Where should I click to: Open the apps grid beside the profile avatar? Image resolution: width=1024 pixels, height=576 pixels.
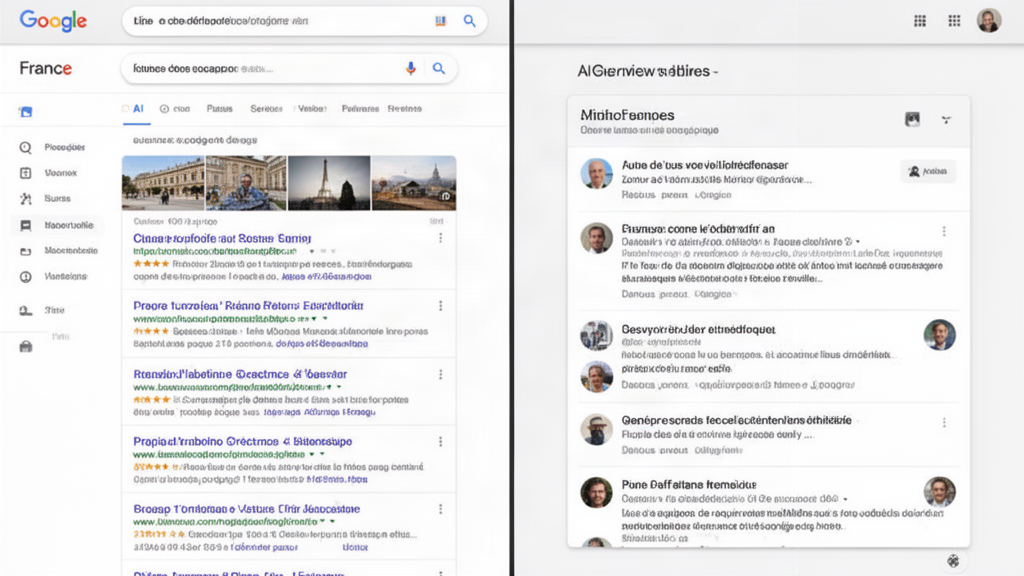(x=954, y=21)
